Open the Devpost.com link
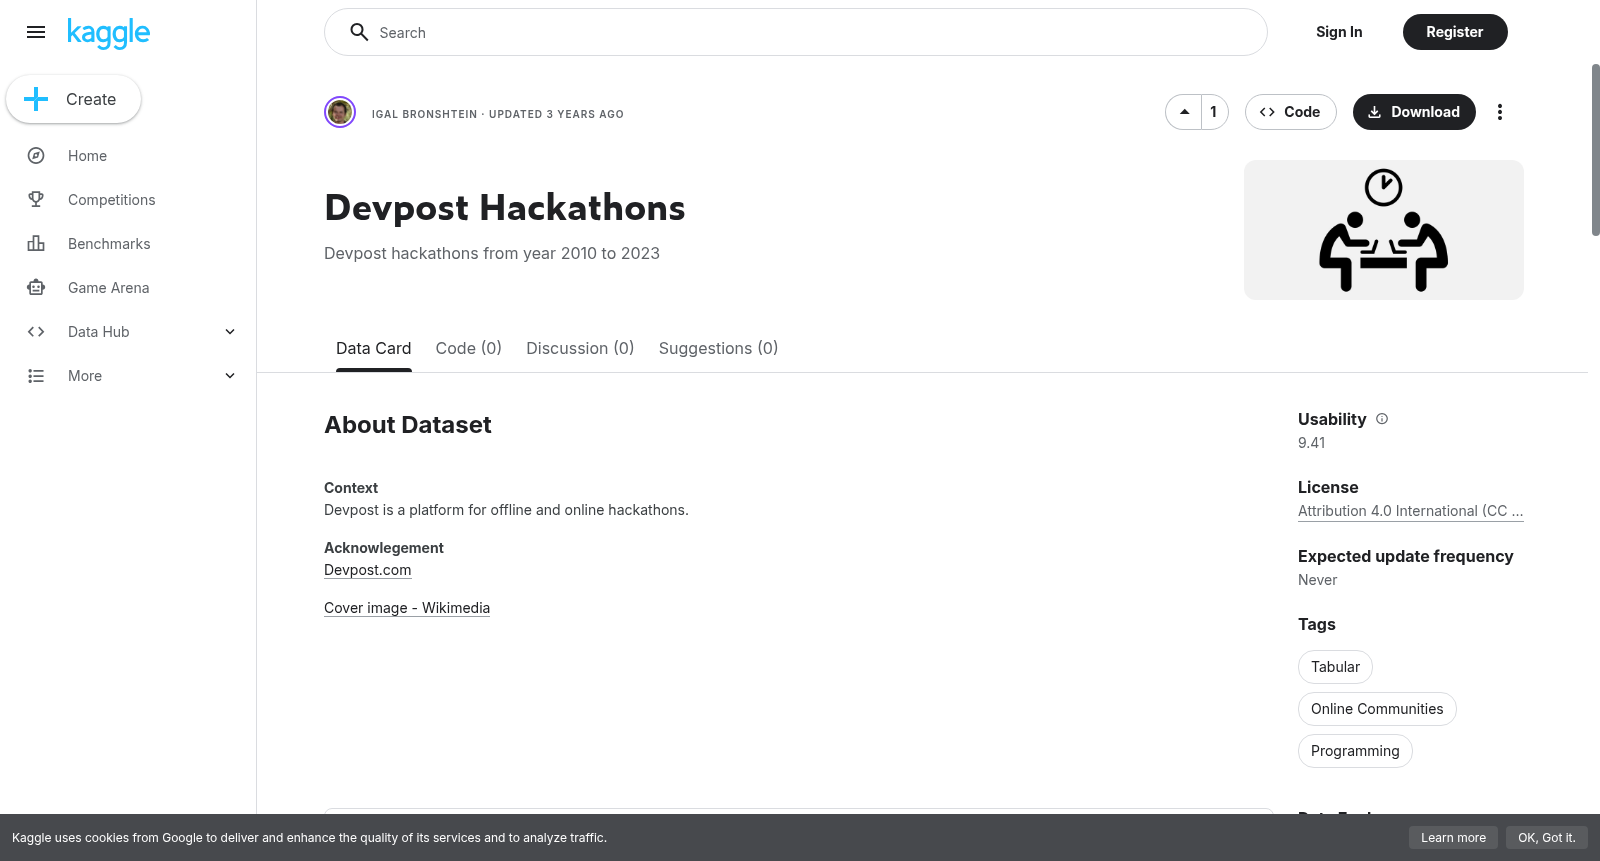The width and height of the screenshot is (1600, 861). [x=368, y=570]
